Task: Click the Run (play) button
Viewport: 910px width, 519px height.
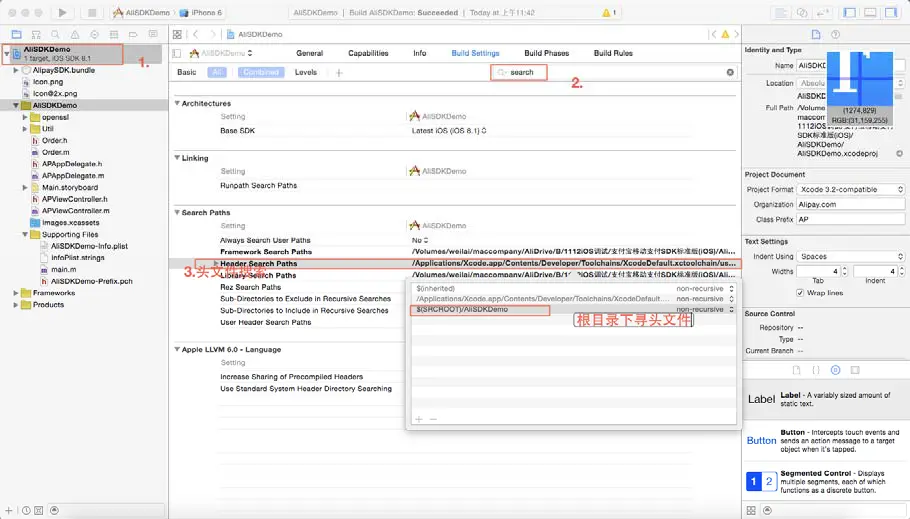Action: pyautogui.click(x=62, y=12)
